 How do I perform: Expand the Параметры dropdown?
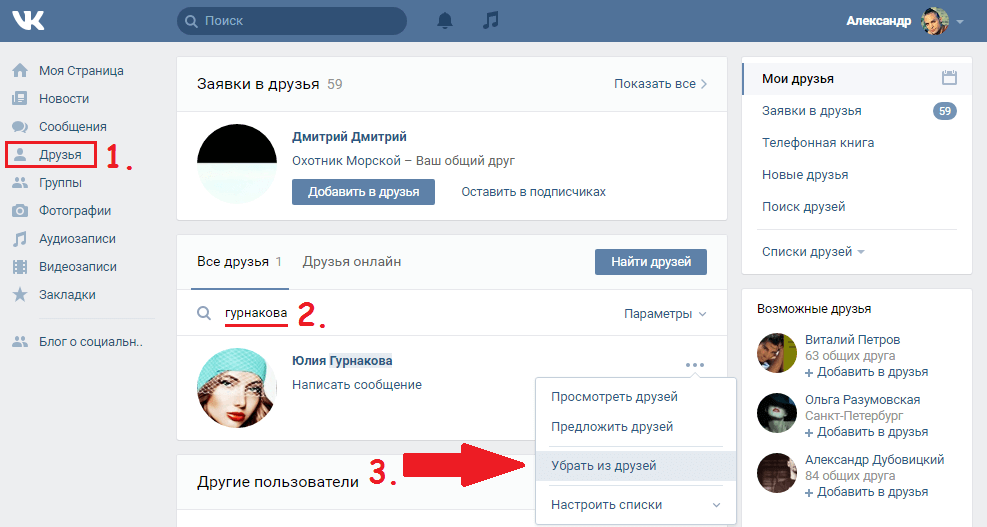click(665, 314)
